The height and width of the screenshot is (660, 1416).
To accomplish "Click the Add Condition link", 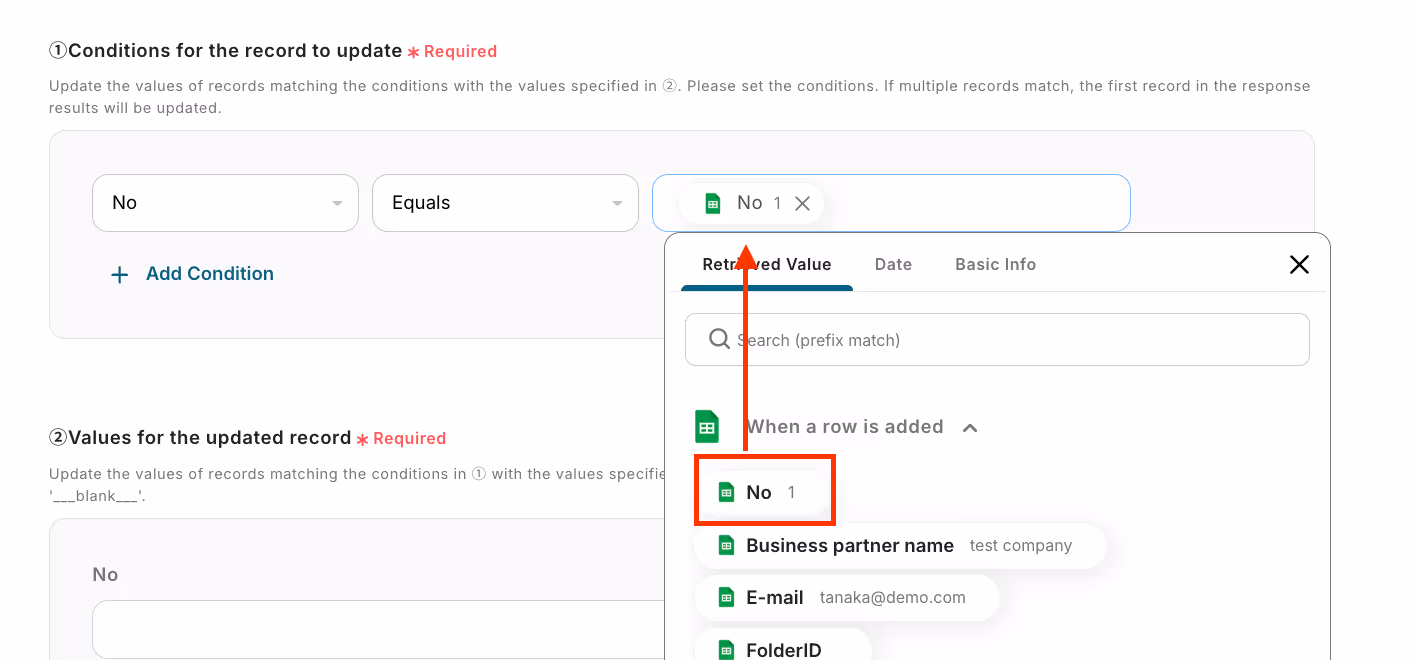I will point(210,274).
